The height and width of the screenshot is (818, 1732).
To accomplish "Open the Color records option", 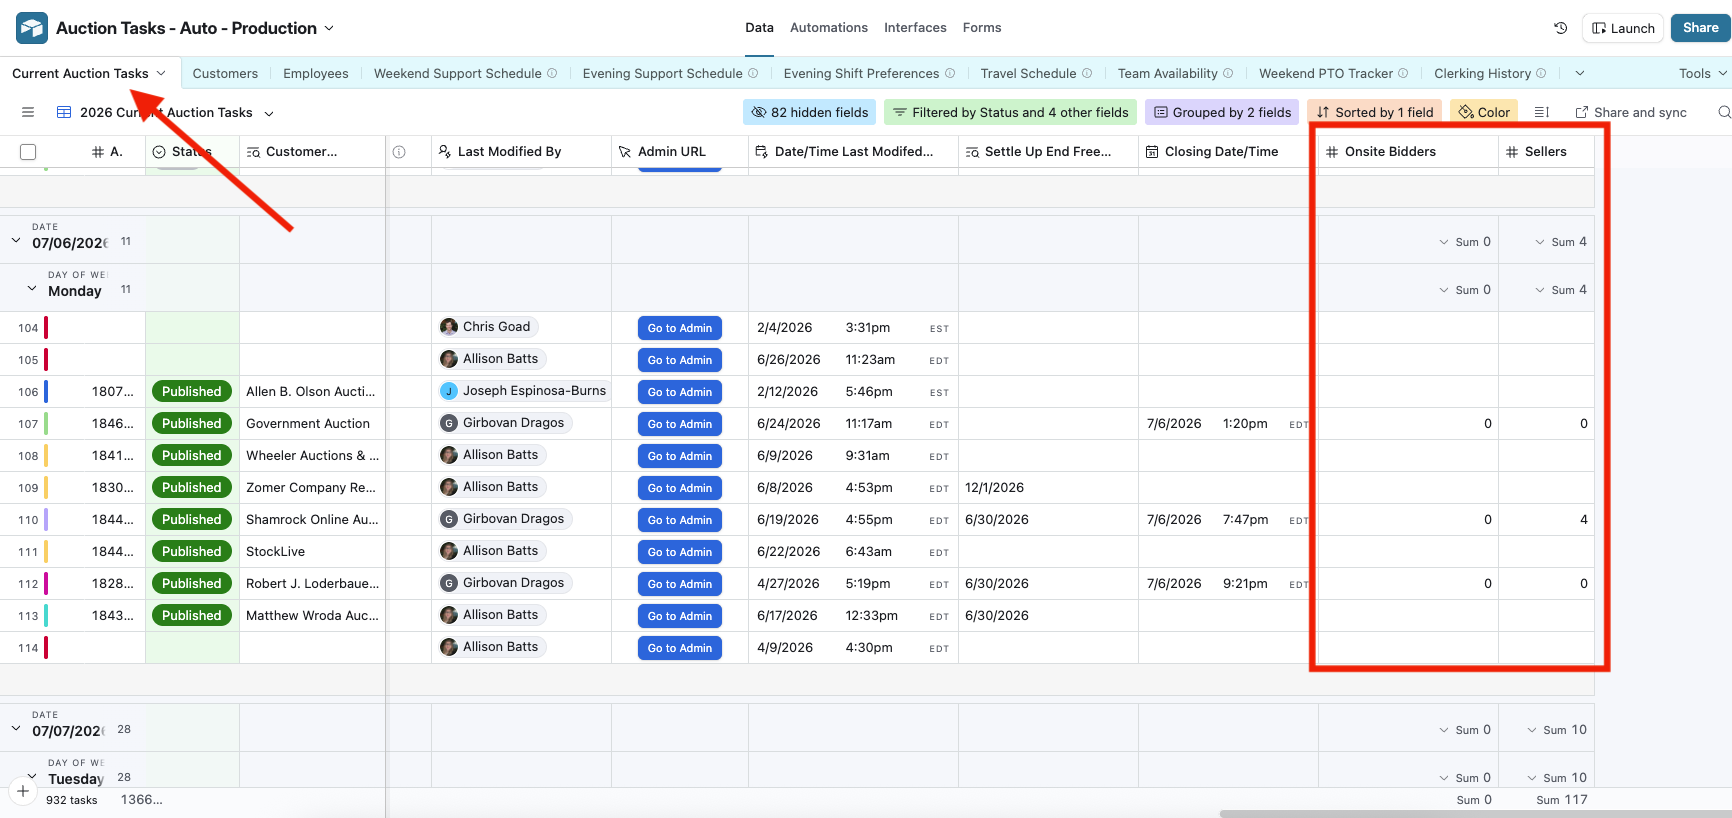I will tap(1484, 112).
